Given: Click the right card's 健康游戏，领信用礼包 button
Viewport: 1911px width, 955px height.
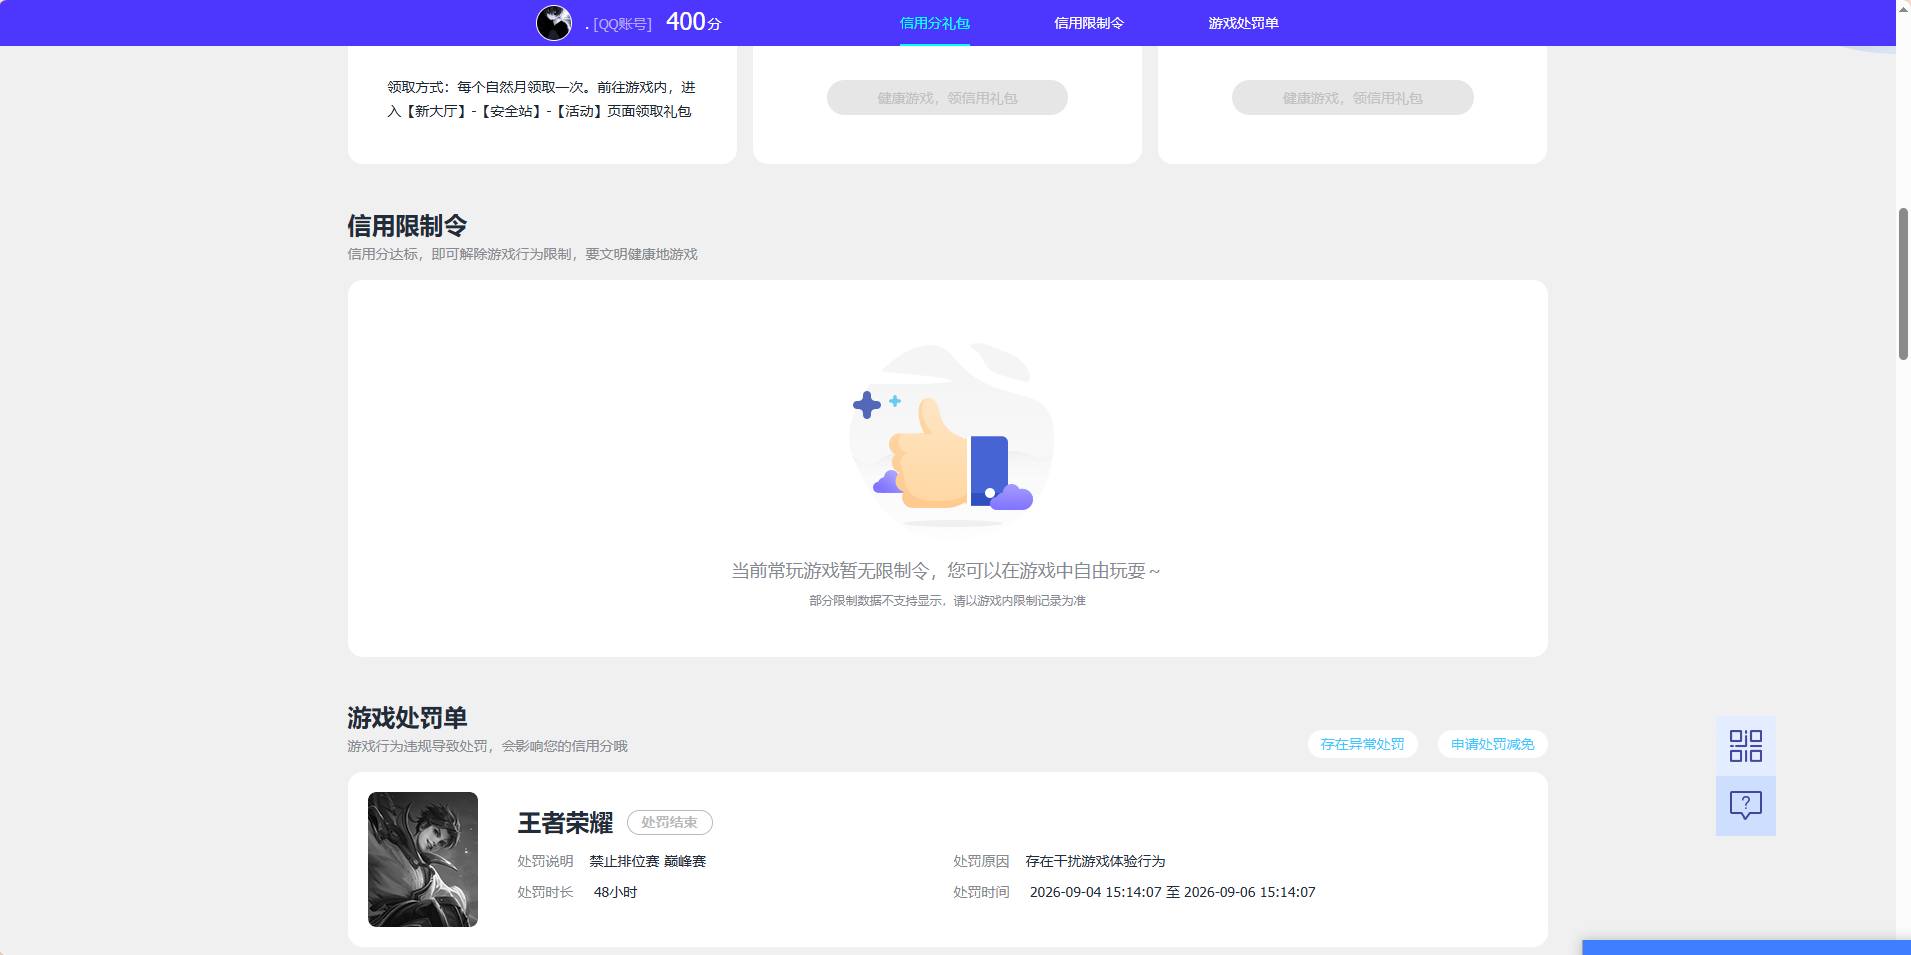Looking at the screenshot, I should click(x=1352, y=98).
